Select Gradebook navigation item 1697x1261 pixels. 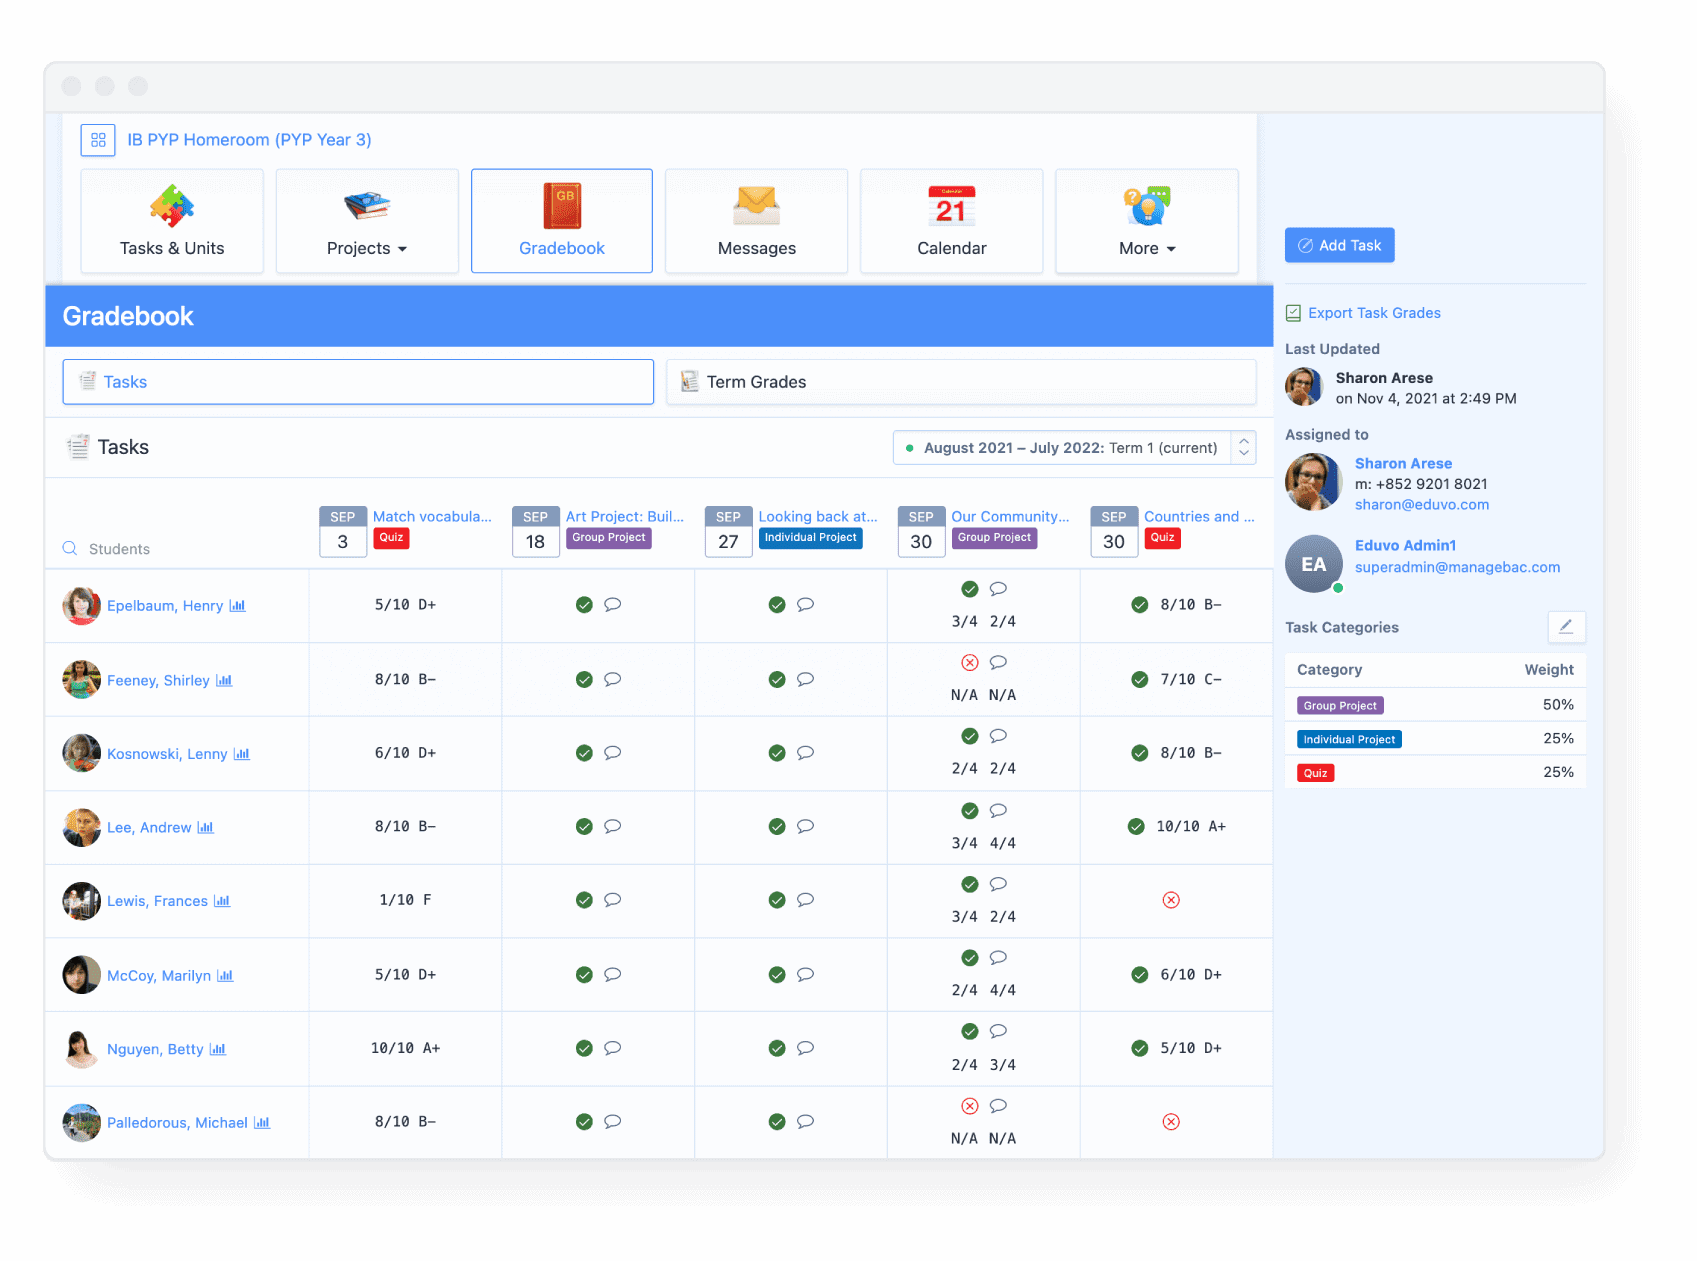(562, 221)
